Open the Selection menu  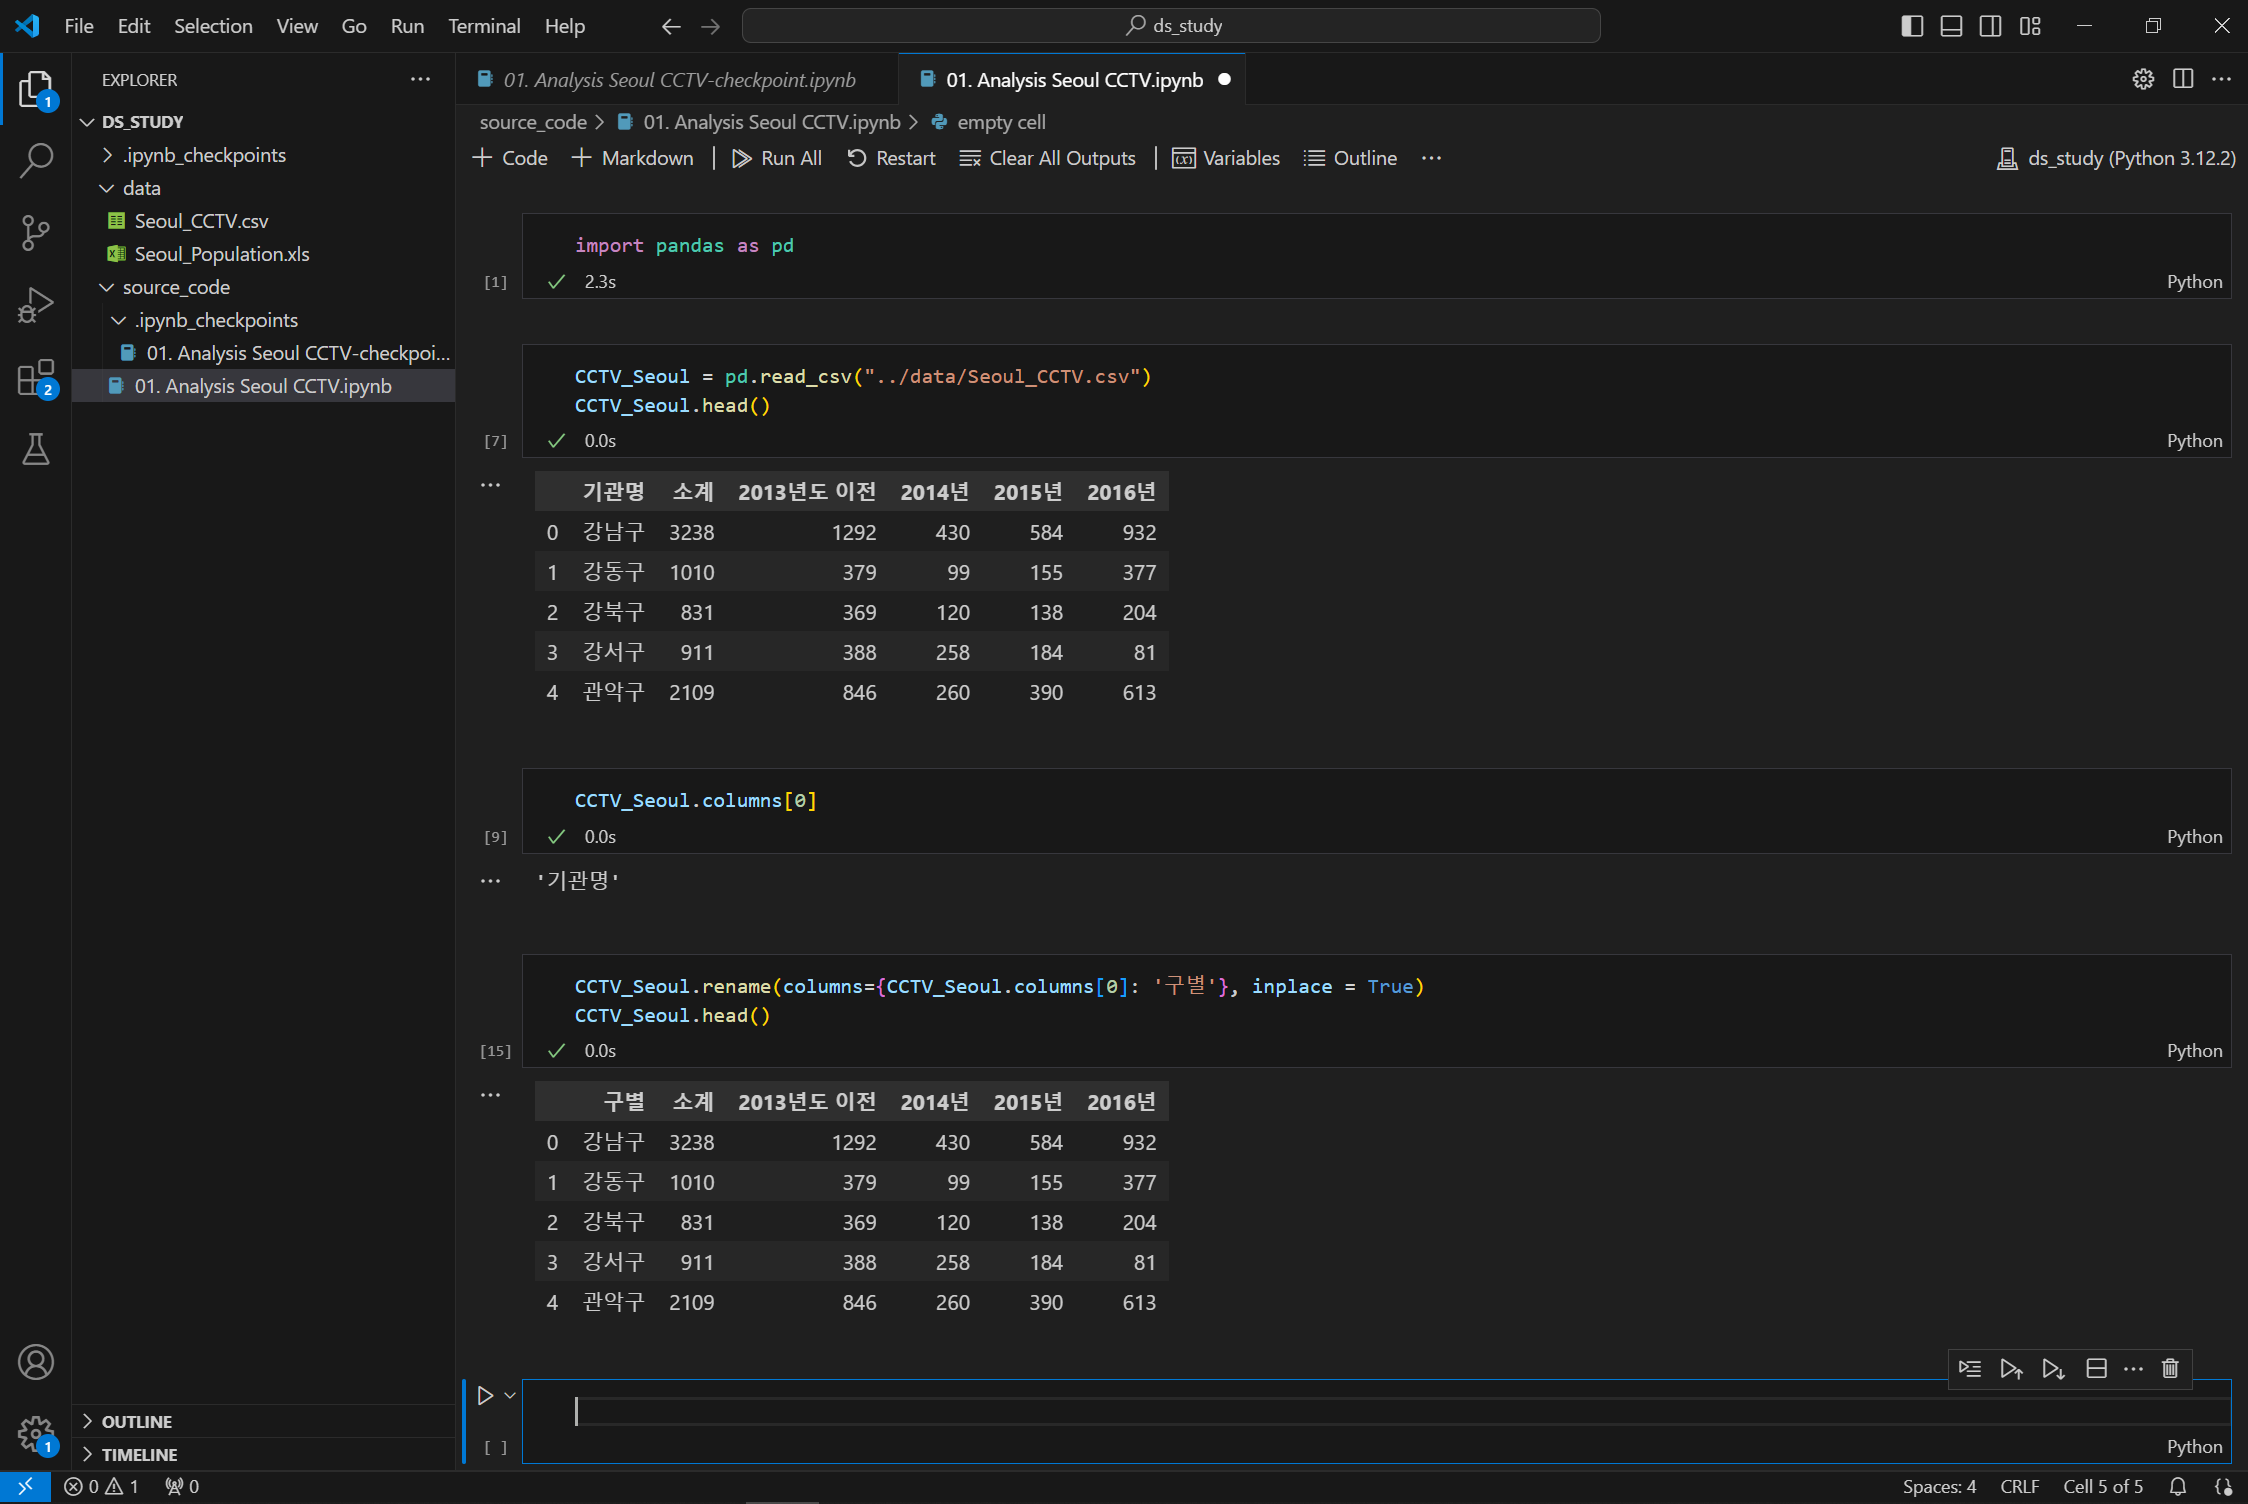[213, 26]
